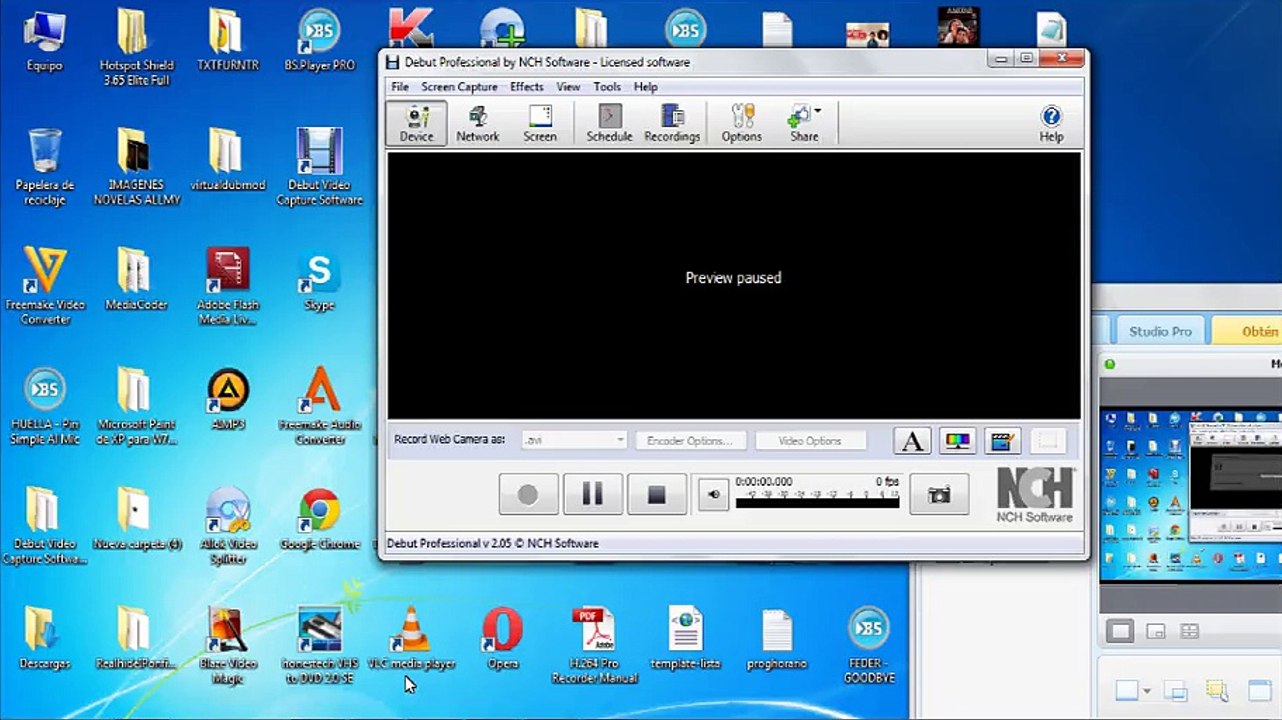Click the 0:00:00.000 recording time readout
This screenshot has width=1282, height=720.
pos(764,482)
